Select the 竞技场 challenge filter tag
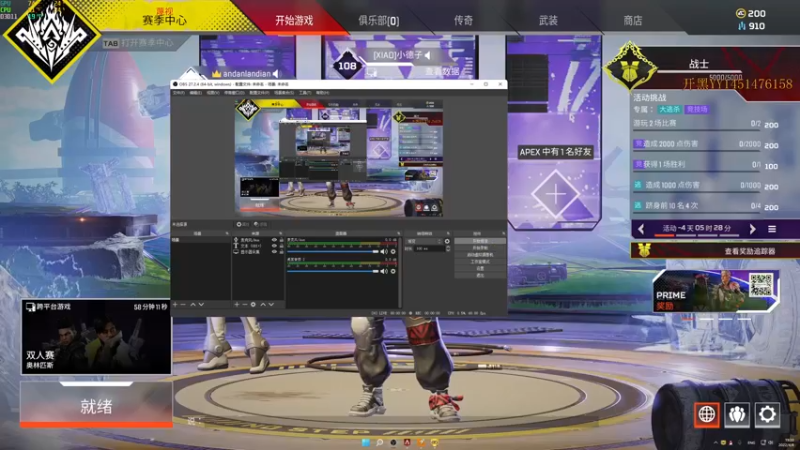The image size is (800, 450). 696,109
